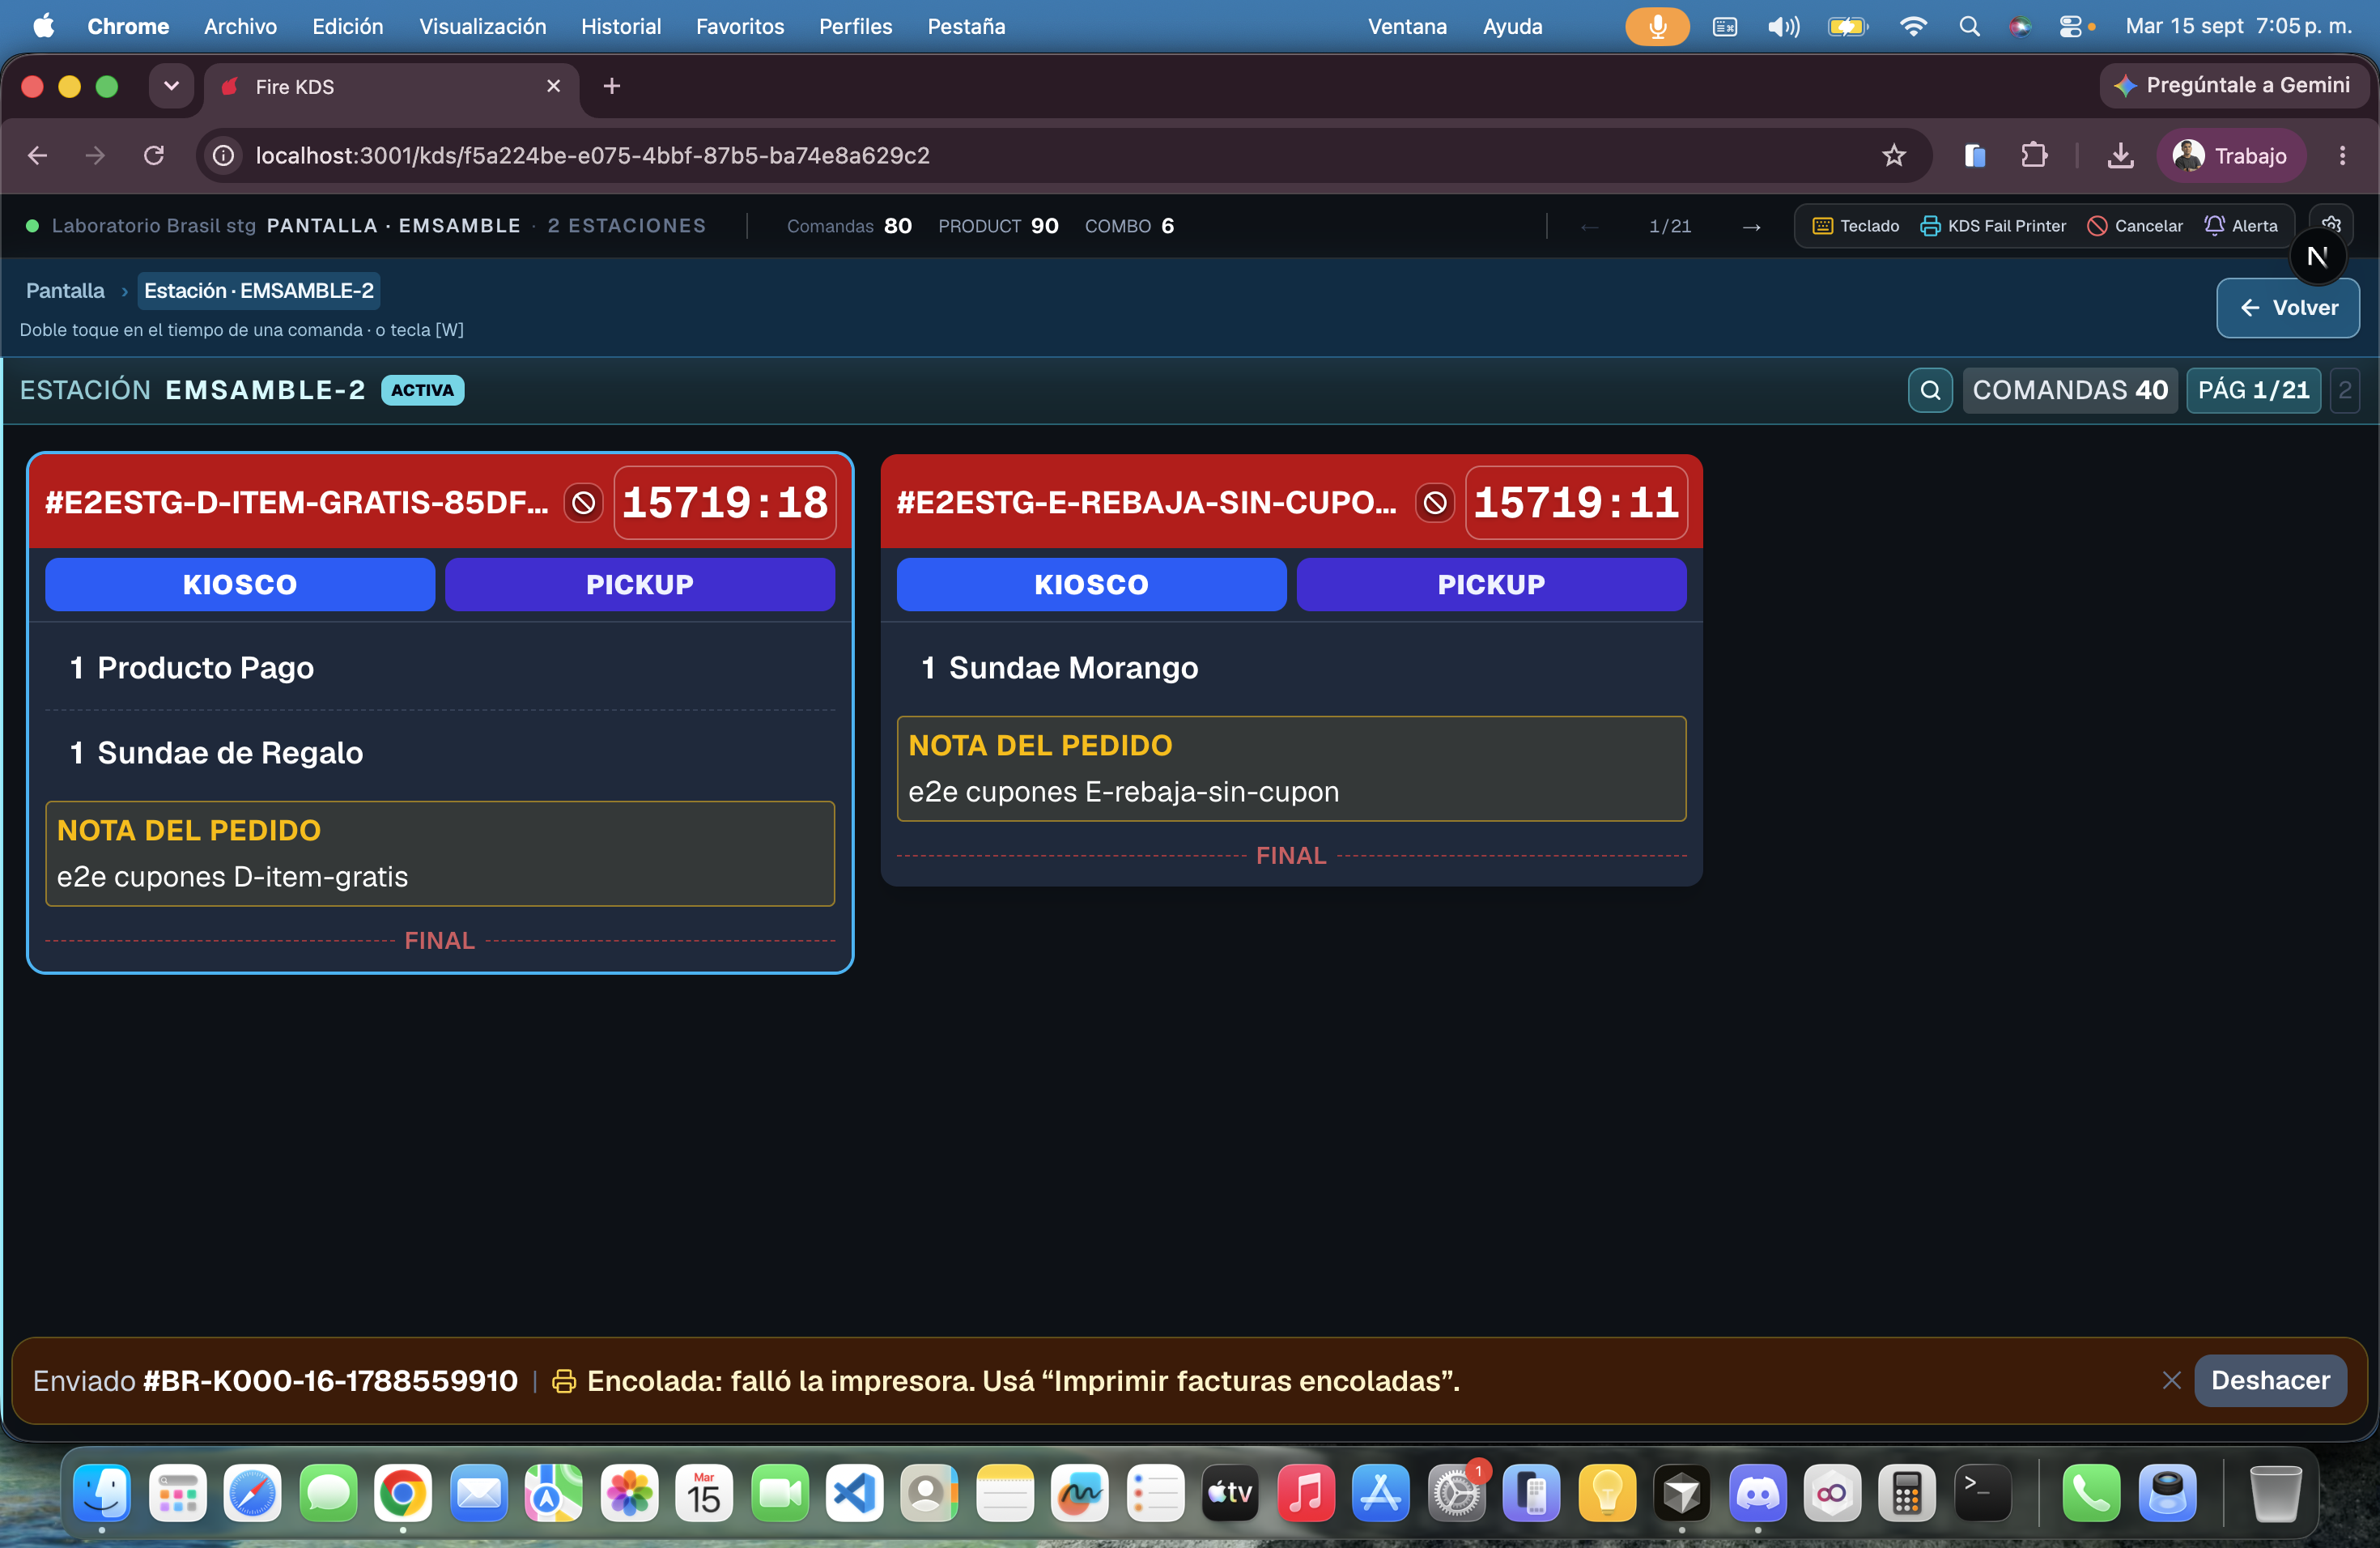Open Visual Studio Code from the Dock
Image resolution: width=2380 pixels, height=1548 pixels.
854,1493
